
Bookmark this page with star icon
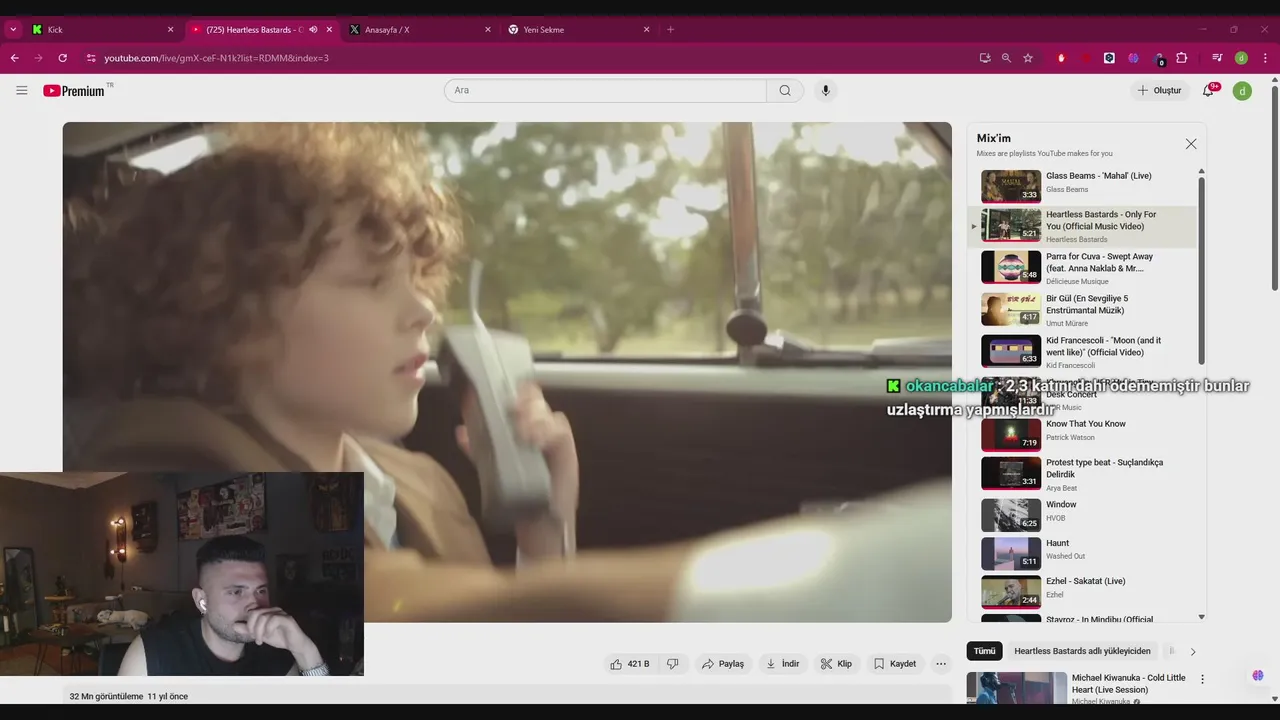click(x=1028, y=58)
